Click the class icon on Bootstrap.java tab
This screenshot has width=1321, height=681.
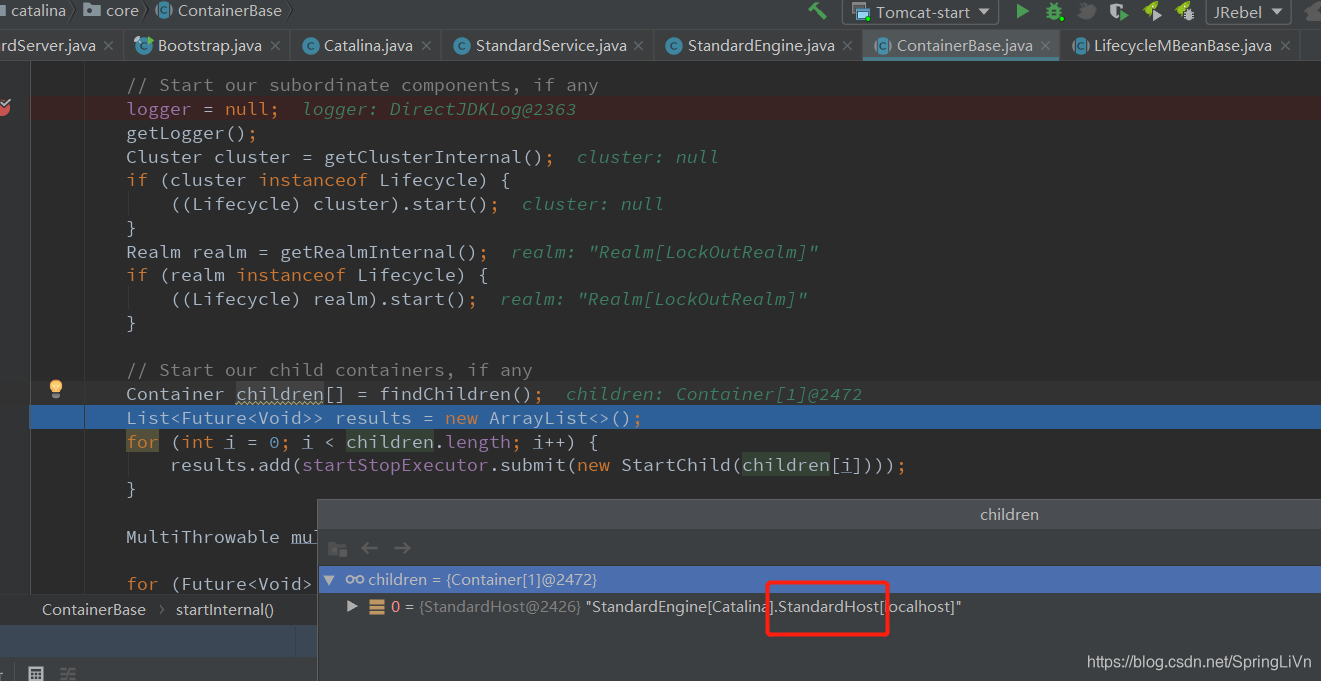(x=143, y=46)
